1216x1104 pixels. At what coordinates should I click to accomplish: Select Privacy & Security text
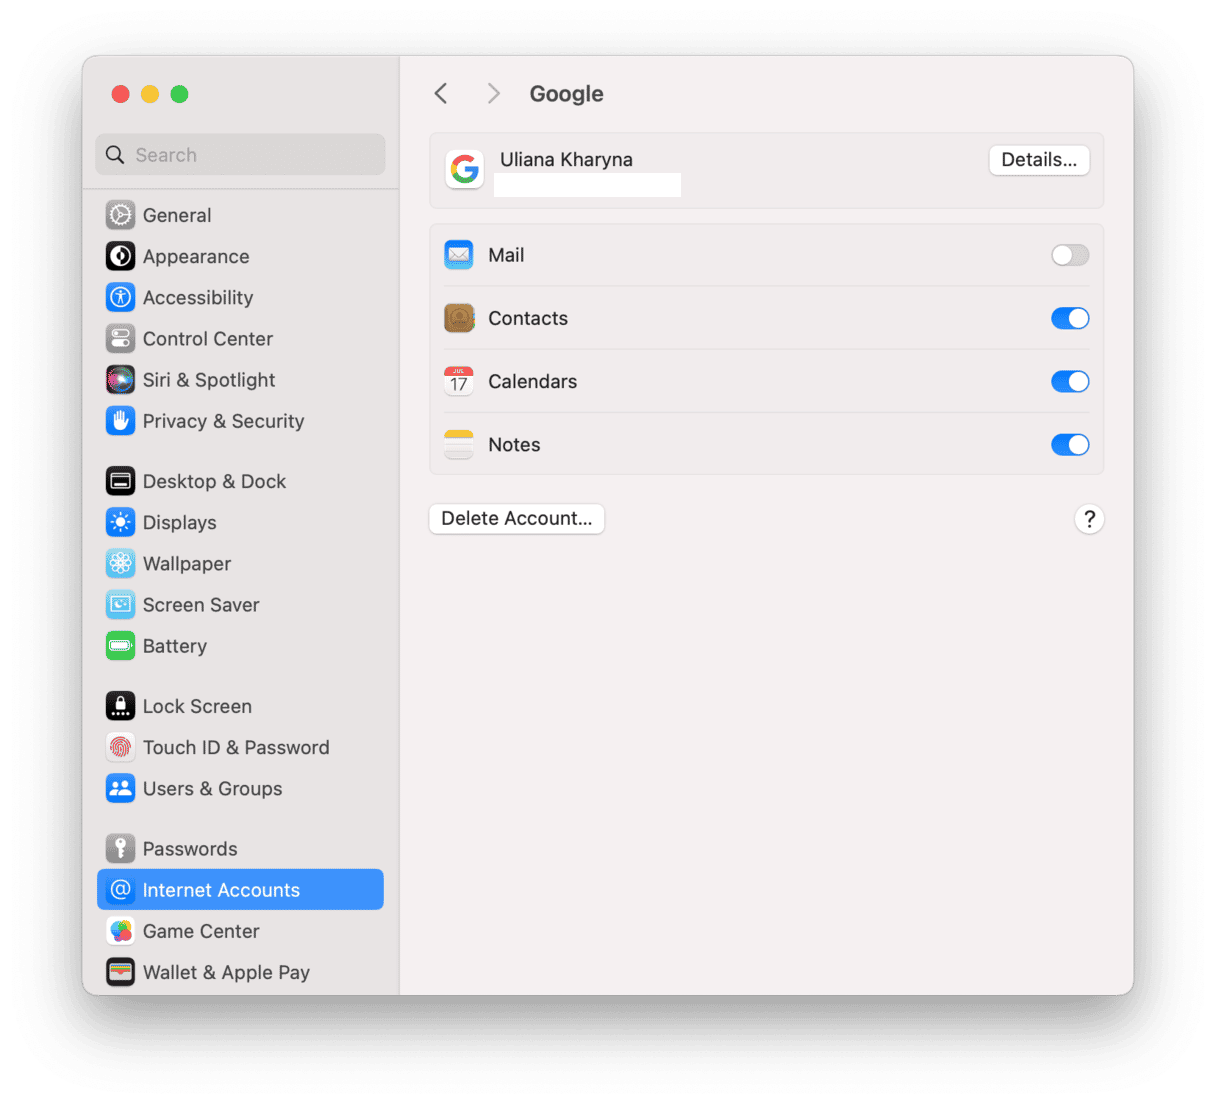[x=223, y=420]
